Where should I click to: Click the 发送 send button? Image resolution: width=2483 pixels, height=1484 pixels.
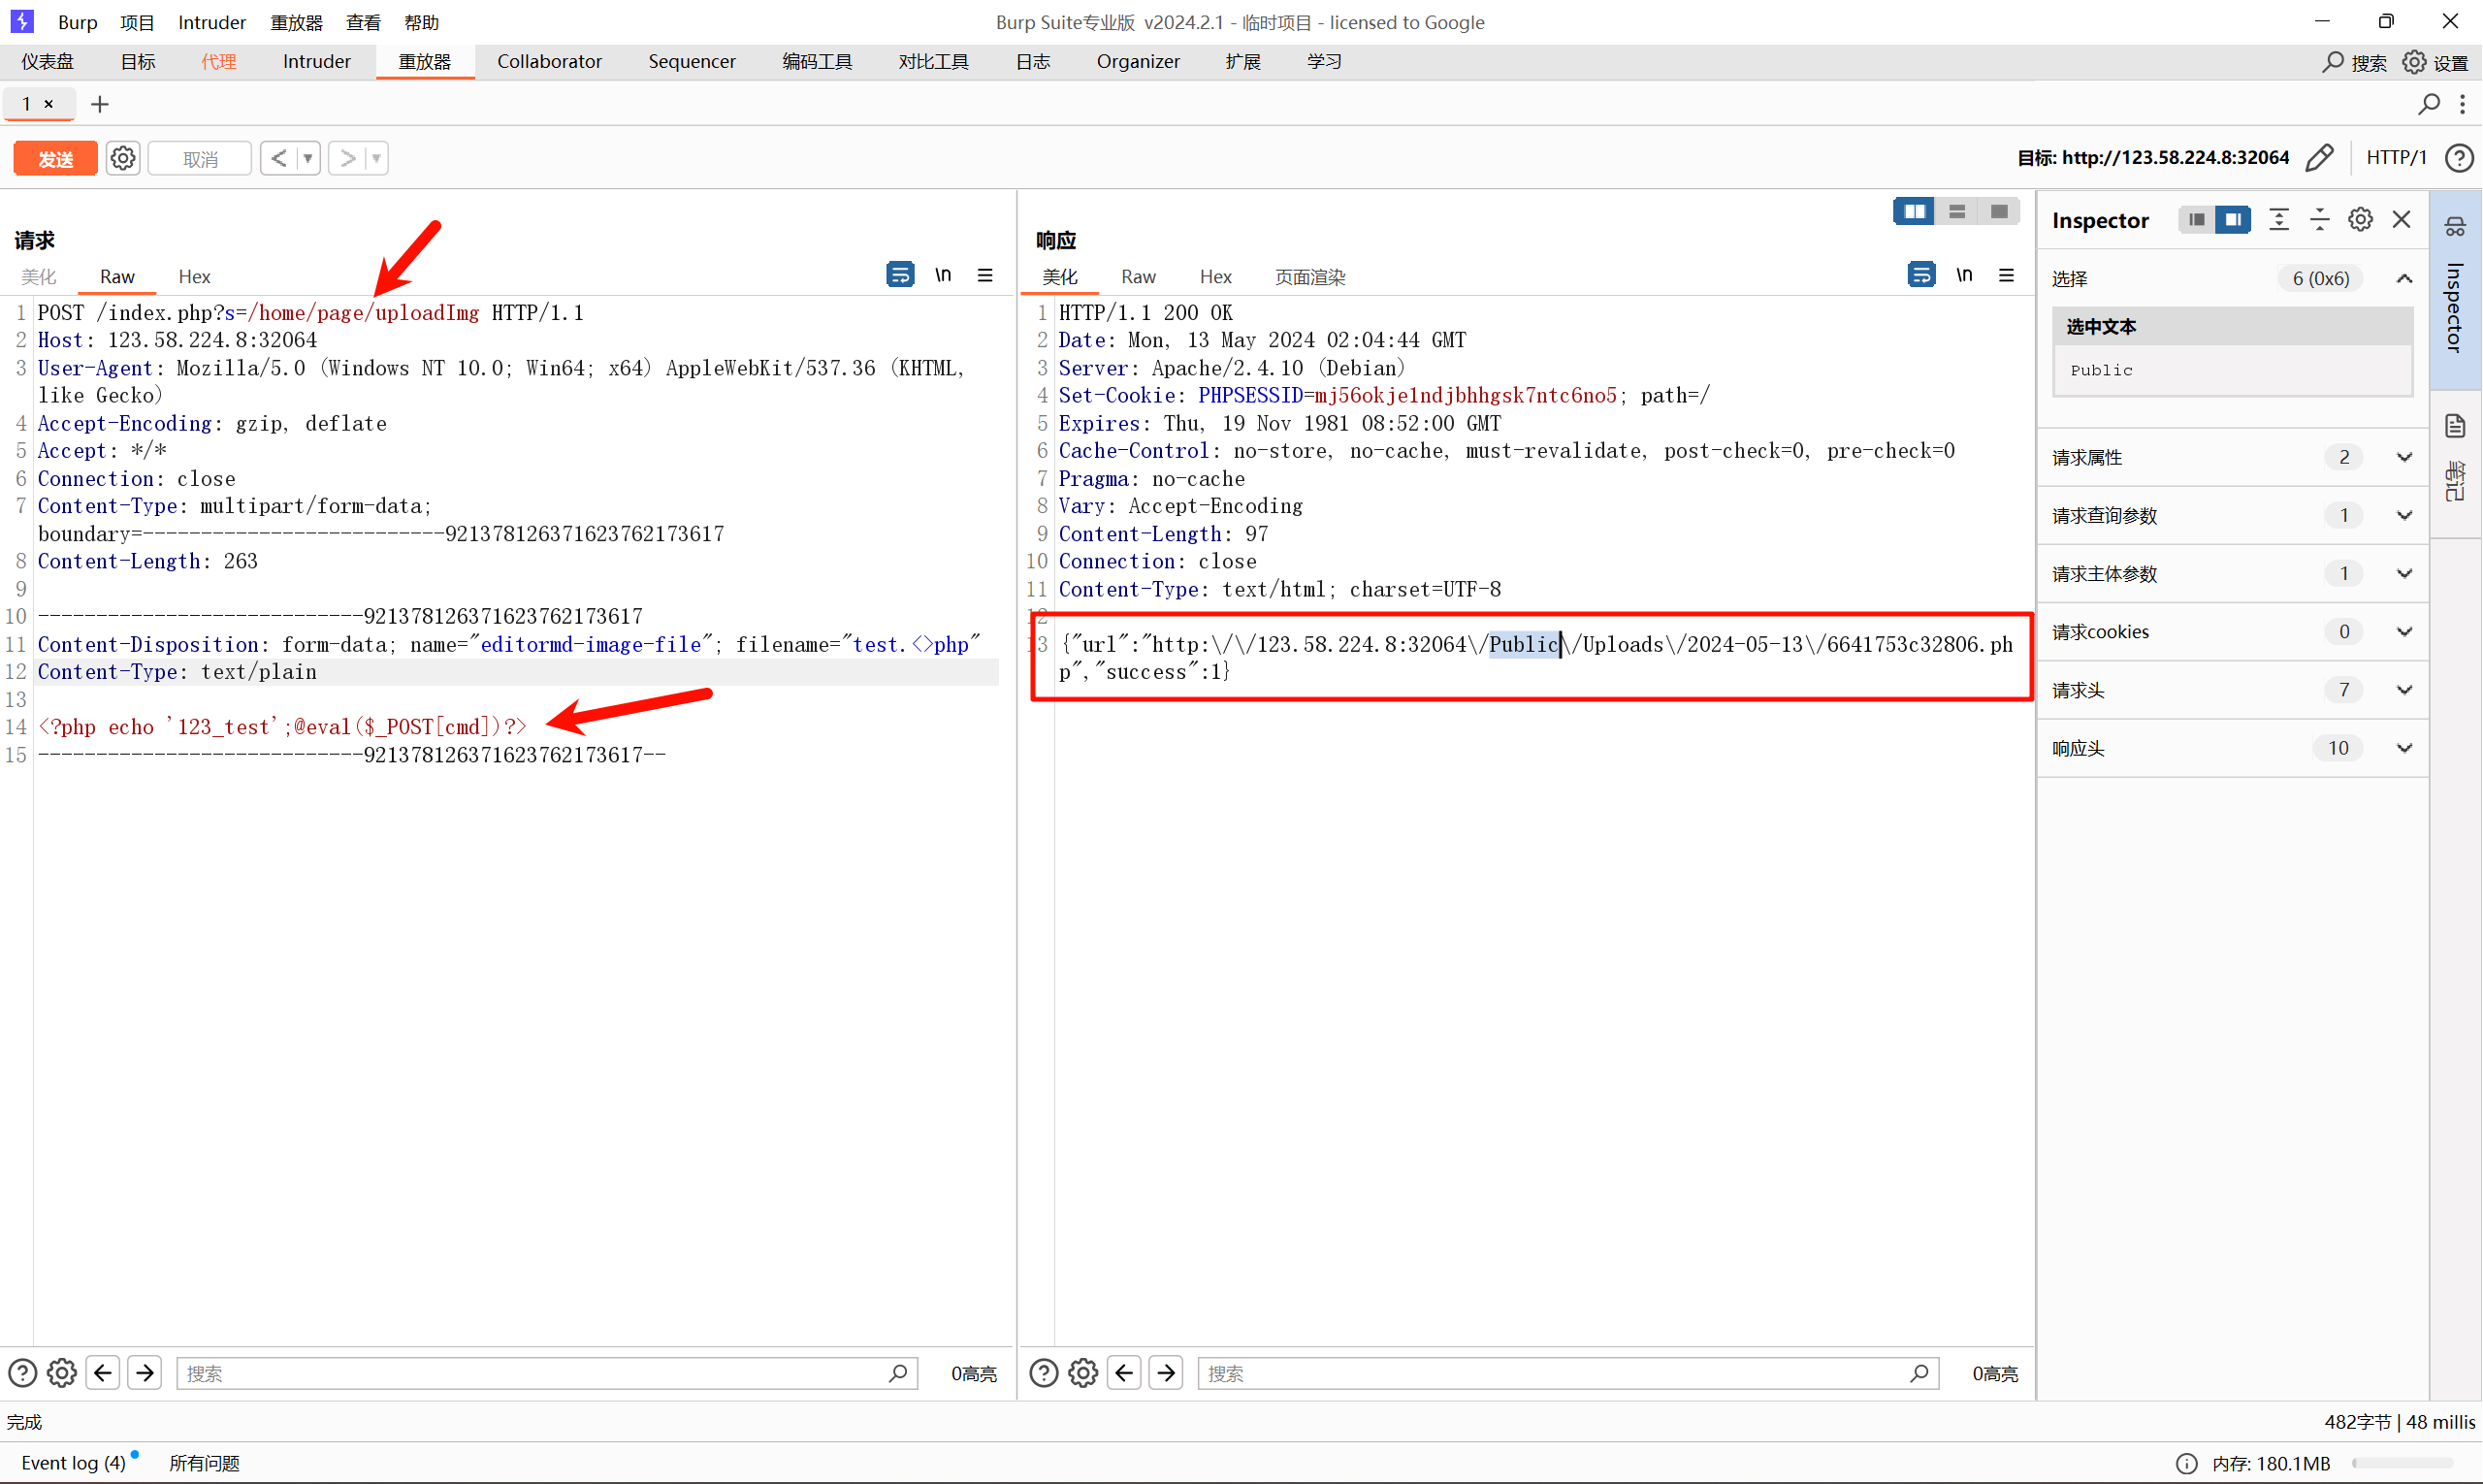56,158
